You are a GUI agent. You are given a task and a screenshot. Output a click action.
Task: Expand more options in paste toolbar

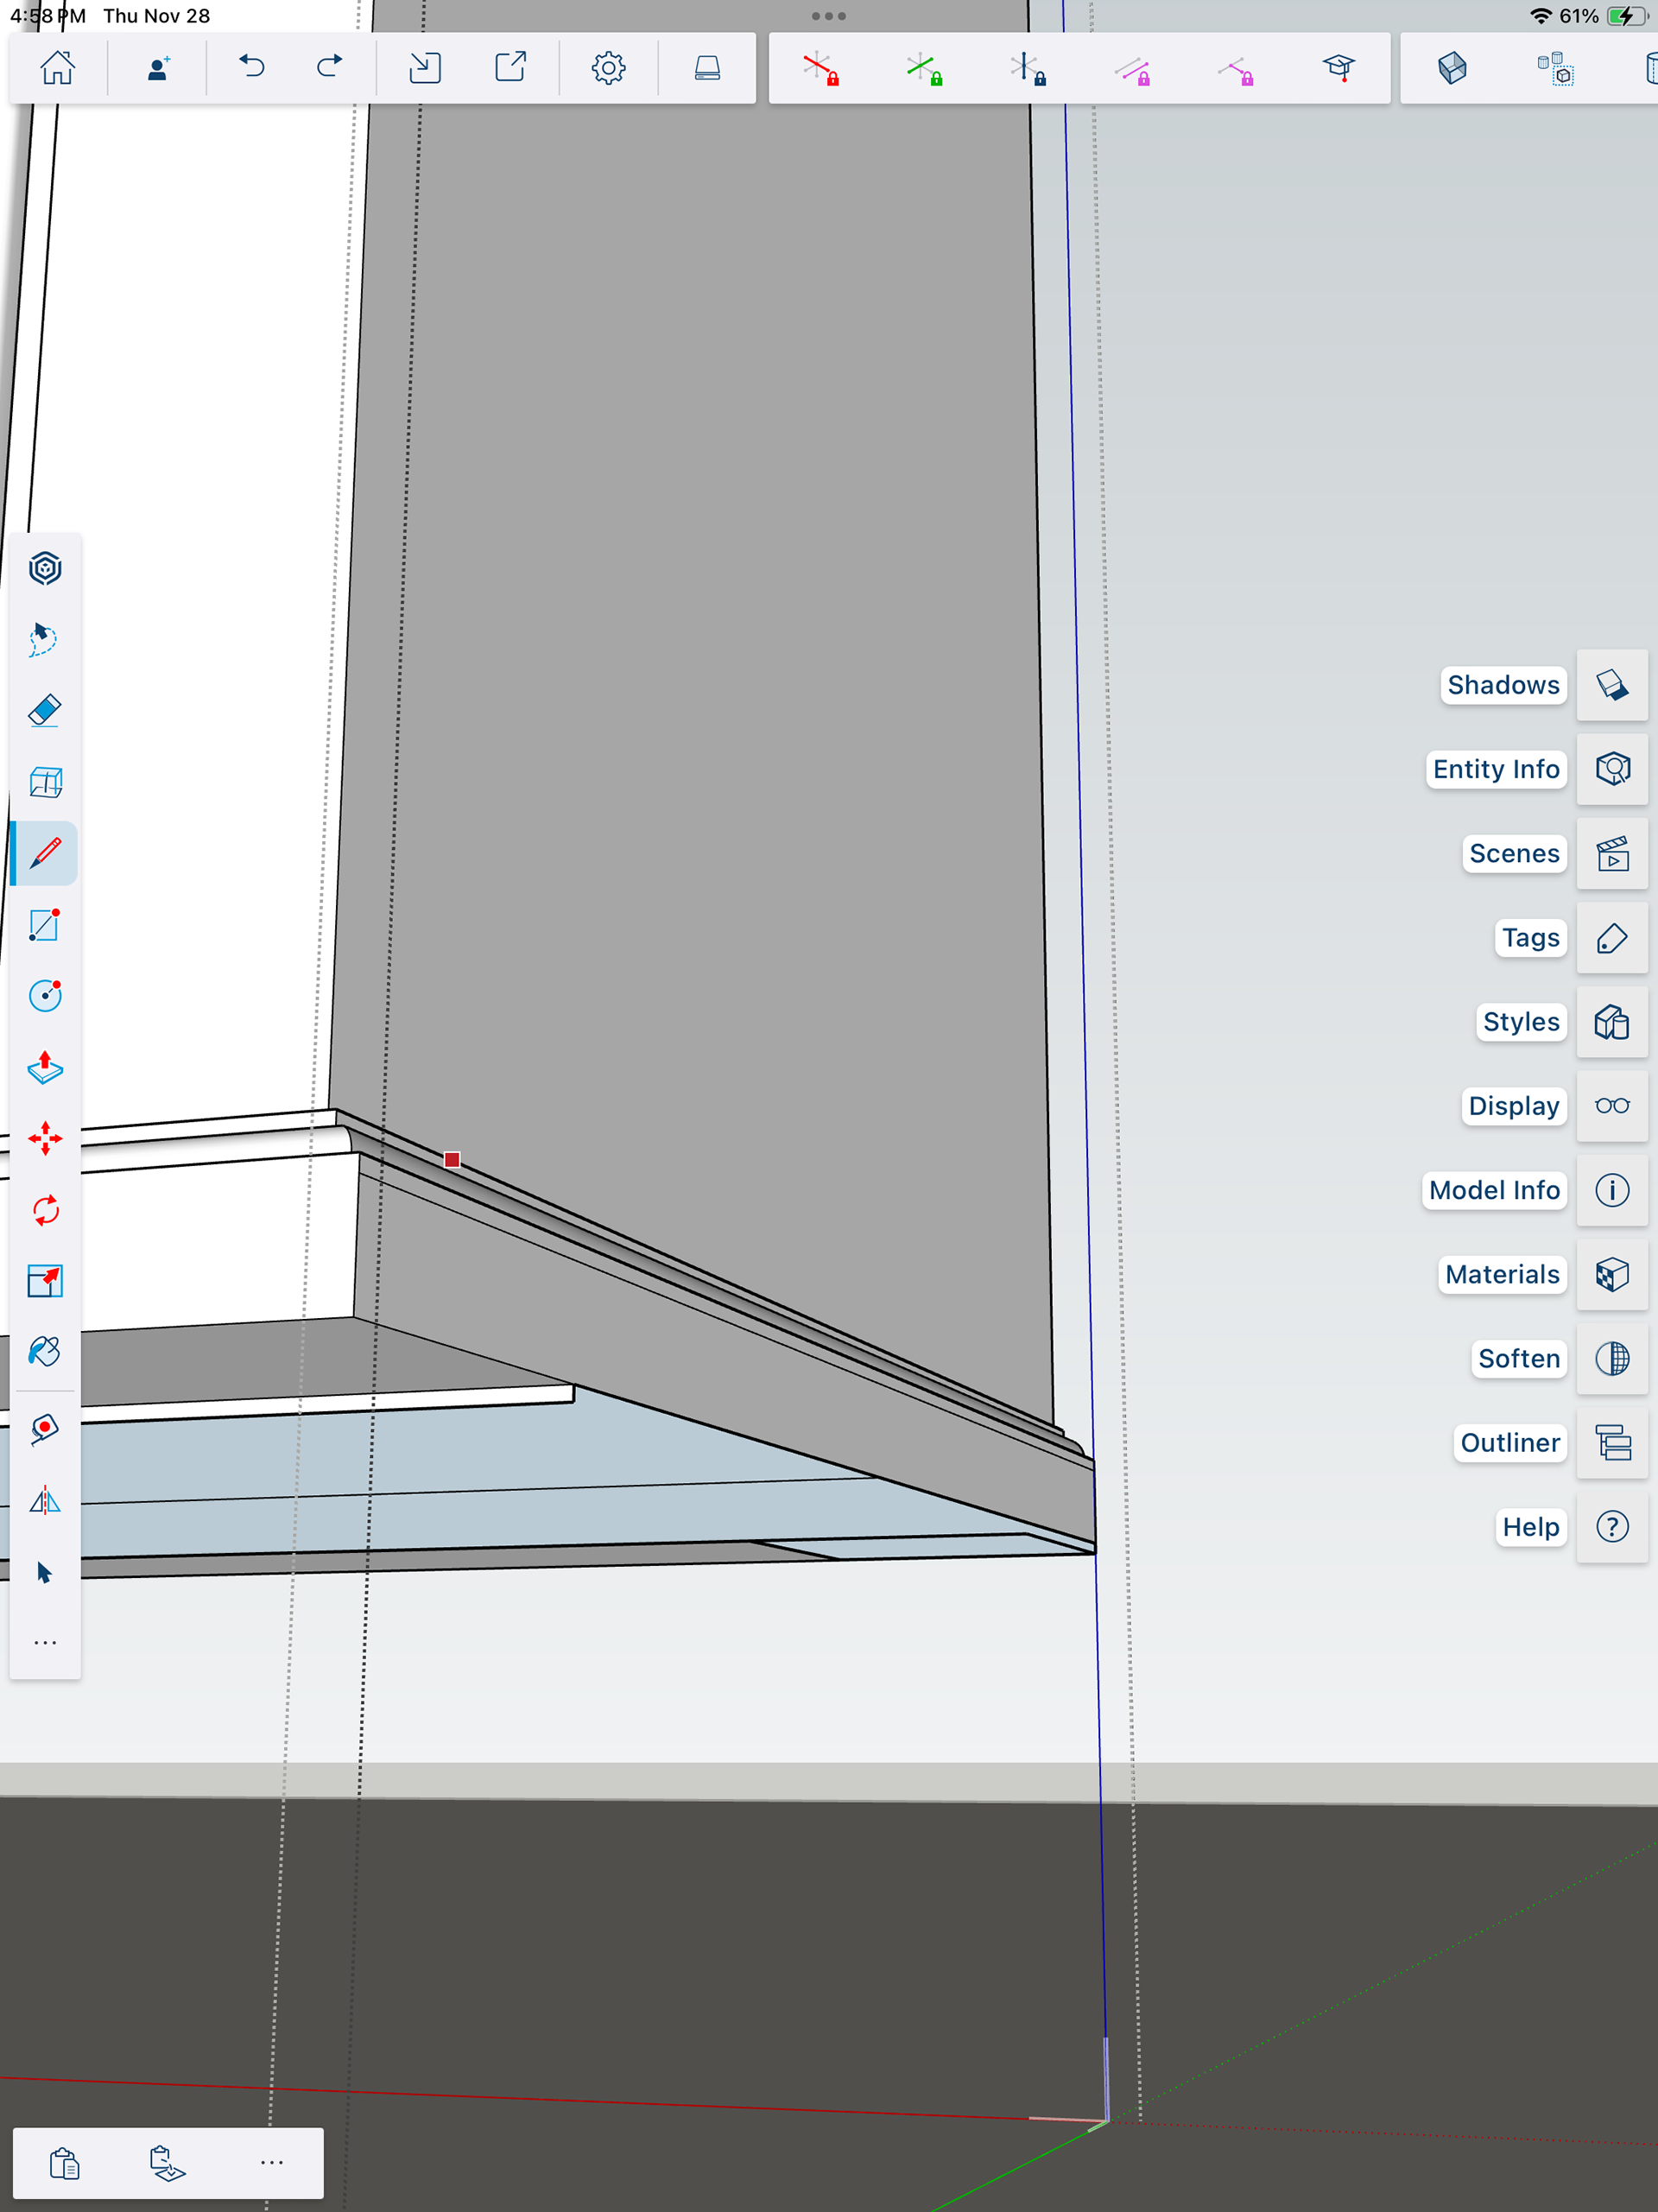click(x=271, y=2163)
